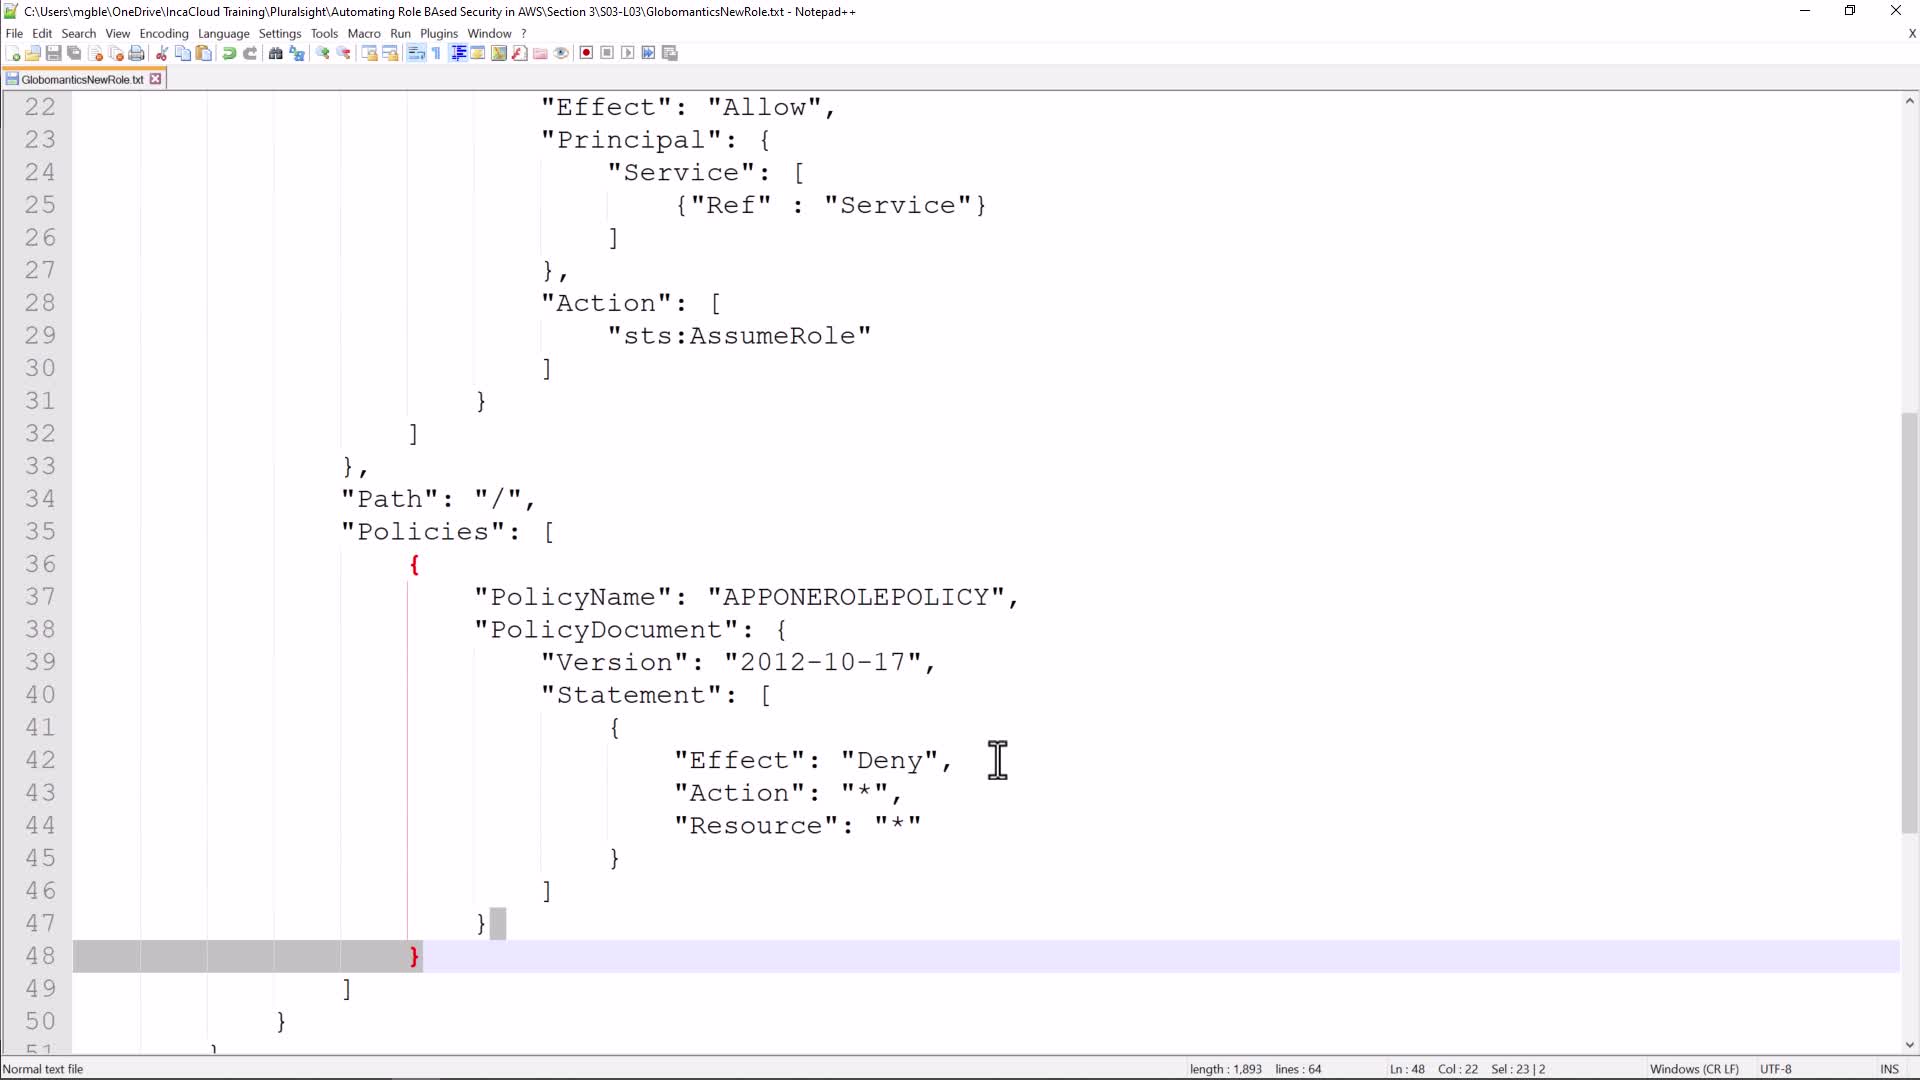The height and width of the screenshot is (1080, 1920).
Task: Open the Language menu
Action: tap(223, 33)
